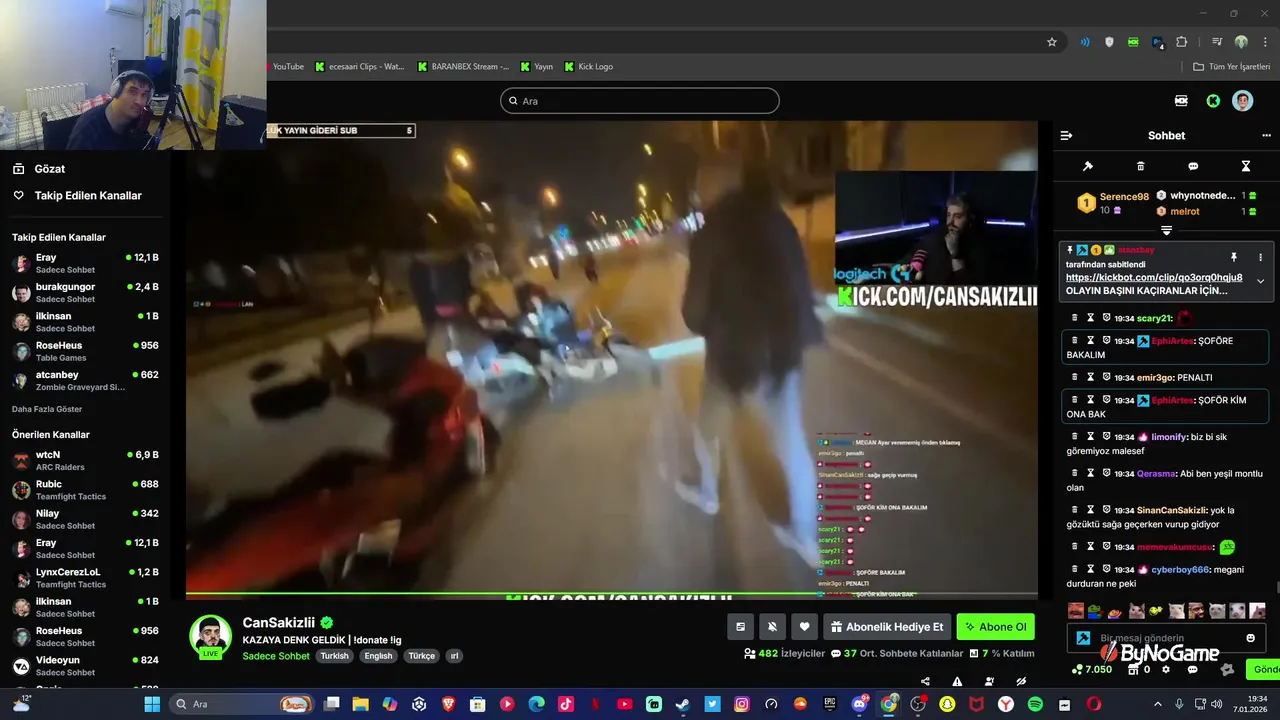
Task: Open Videoyun recommended channel
Action: (85, 665)
